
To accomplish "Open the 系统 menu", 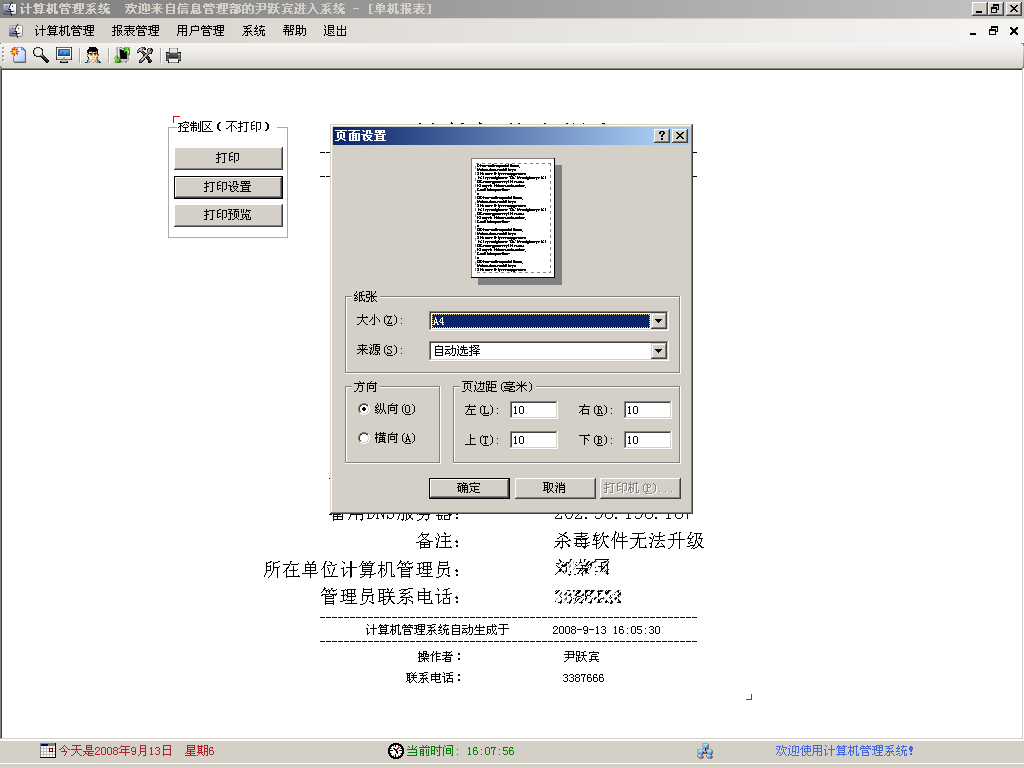I will 254,31.
